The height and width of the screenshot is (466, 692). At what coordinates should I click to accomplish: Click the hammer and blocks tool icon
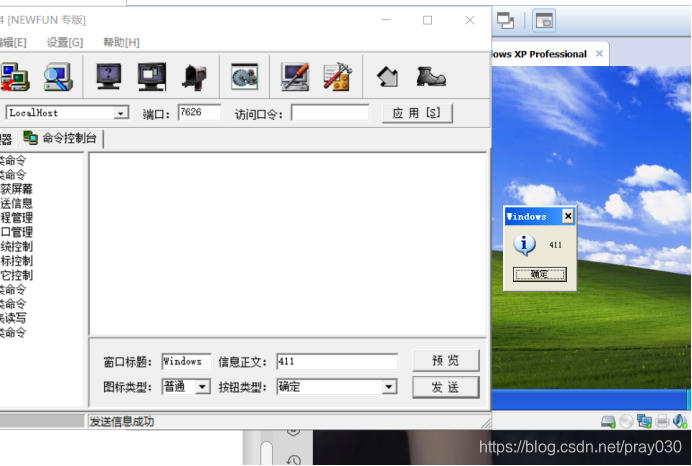337,77
